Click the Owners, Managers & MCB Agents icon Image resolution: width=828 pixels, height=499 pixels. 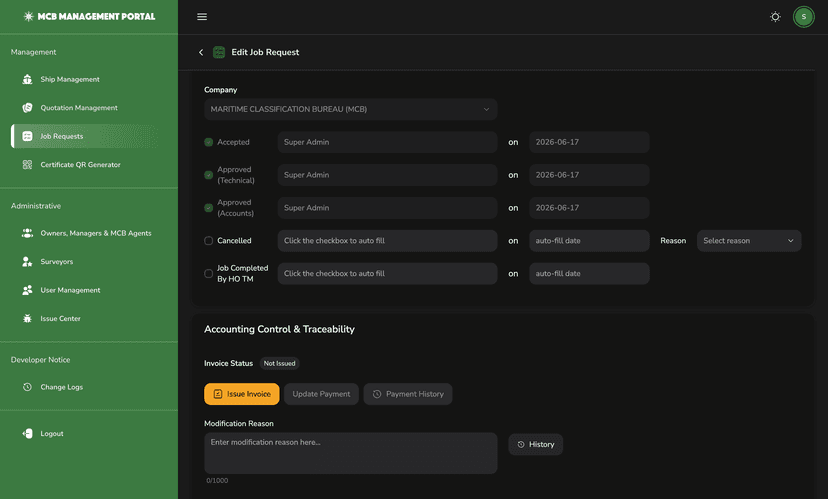pyautogui.click(x=27, y=233)
